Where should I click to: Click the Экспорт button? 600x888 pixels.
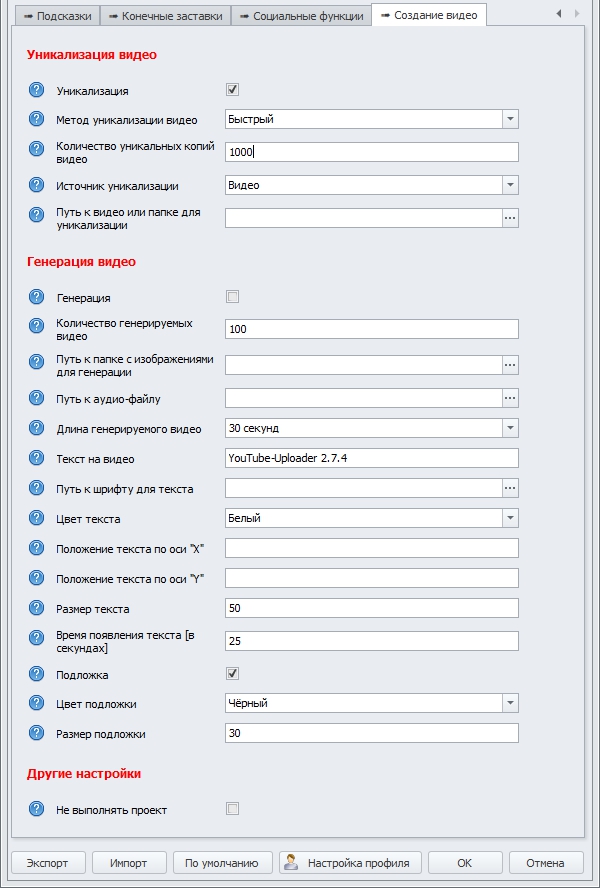tap(47, 862)
